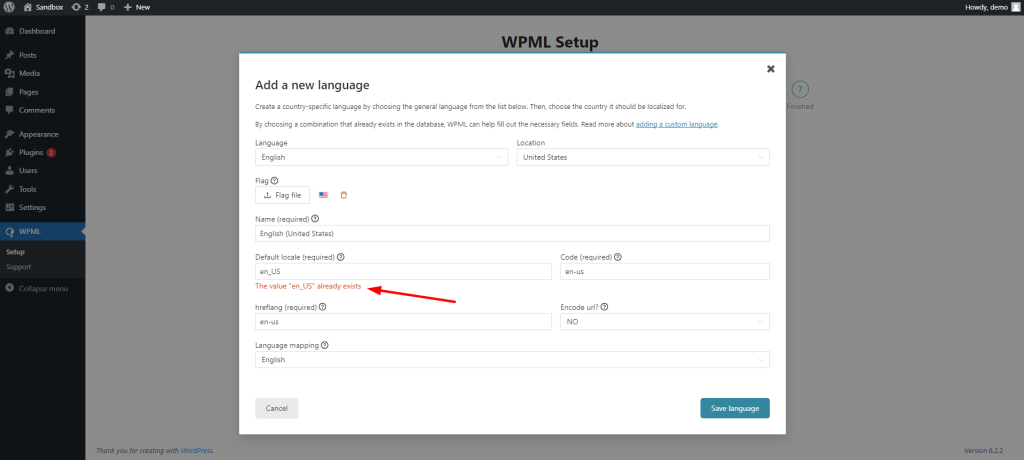Click the Cancel button
1024x460 pixels.
pos(276,408)
